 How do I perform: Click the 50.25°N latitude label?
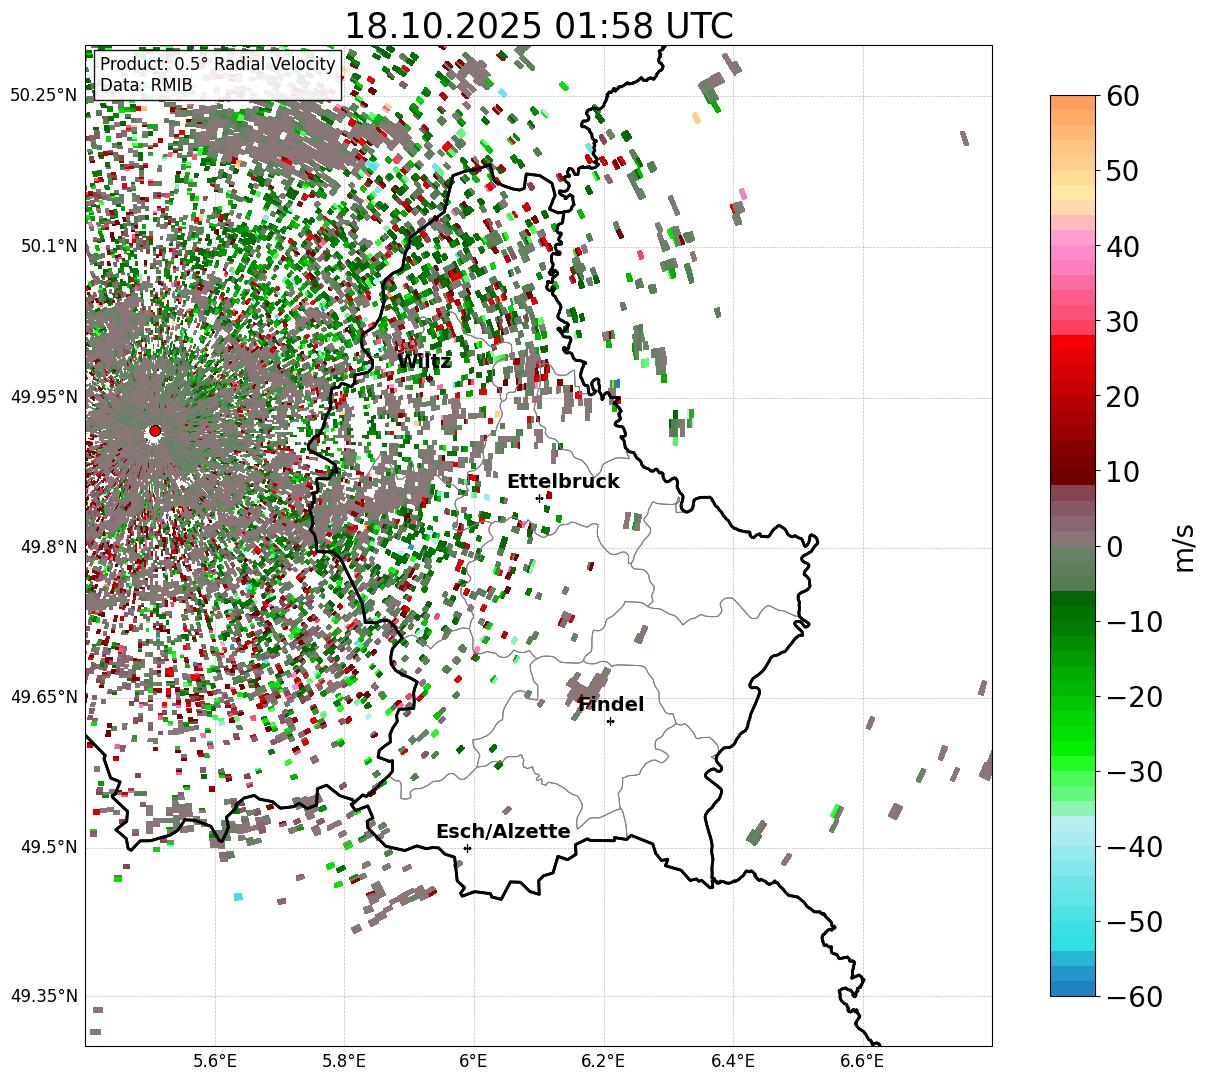click(43, 96)
